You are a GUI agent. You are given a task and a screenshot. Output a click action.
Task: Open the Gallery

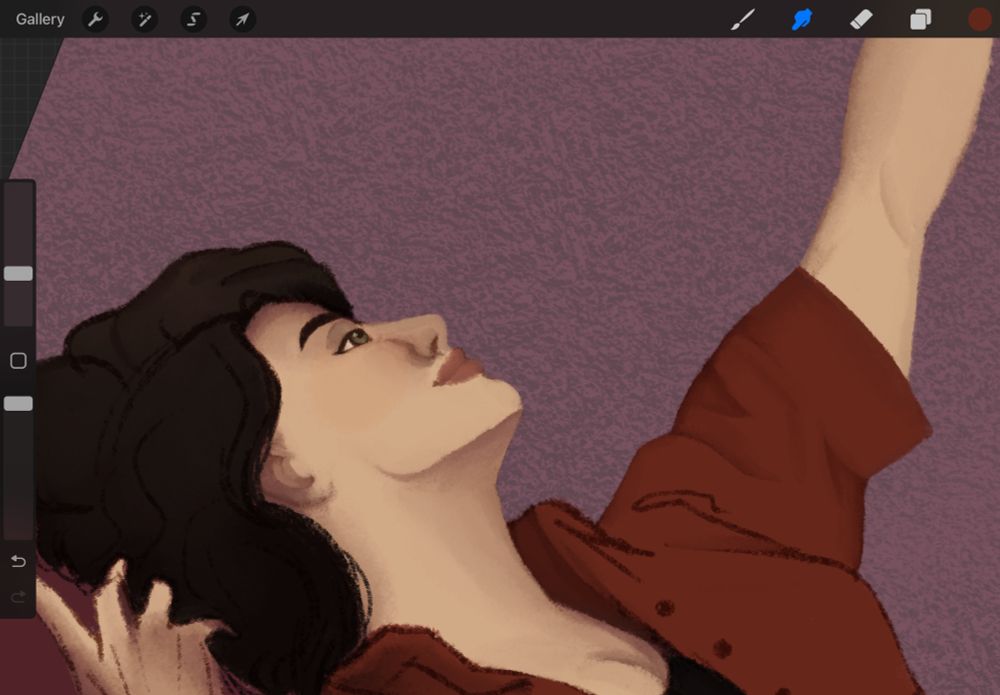click(40, 19)
